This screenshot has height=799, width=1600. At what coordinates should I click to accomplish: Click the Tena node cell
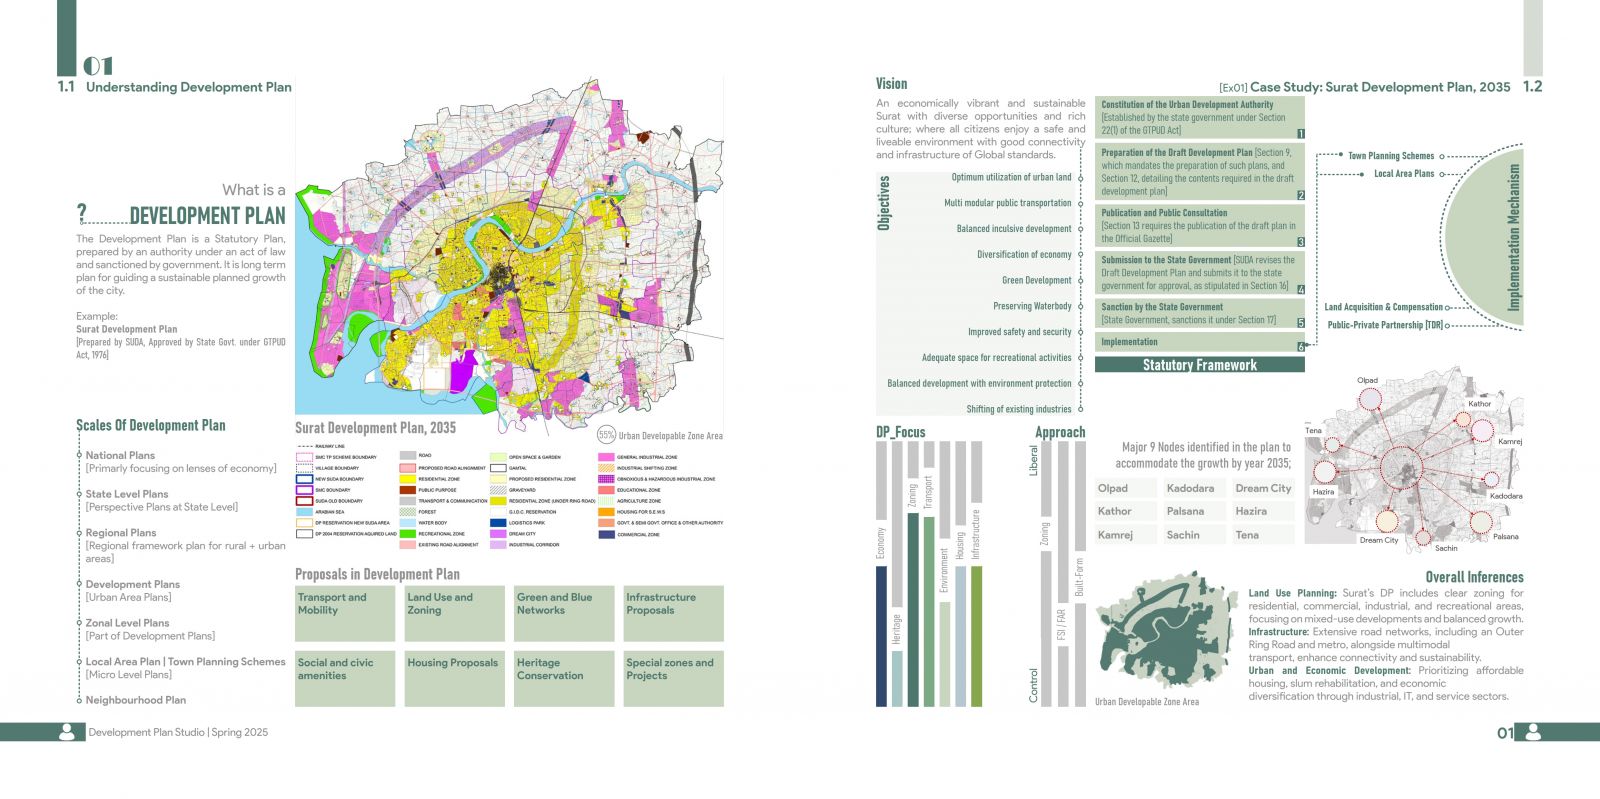click(x=1263, y=535)
